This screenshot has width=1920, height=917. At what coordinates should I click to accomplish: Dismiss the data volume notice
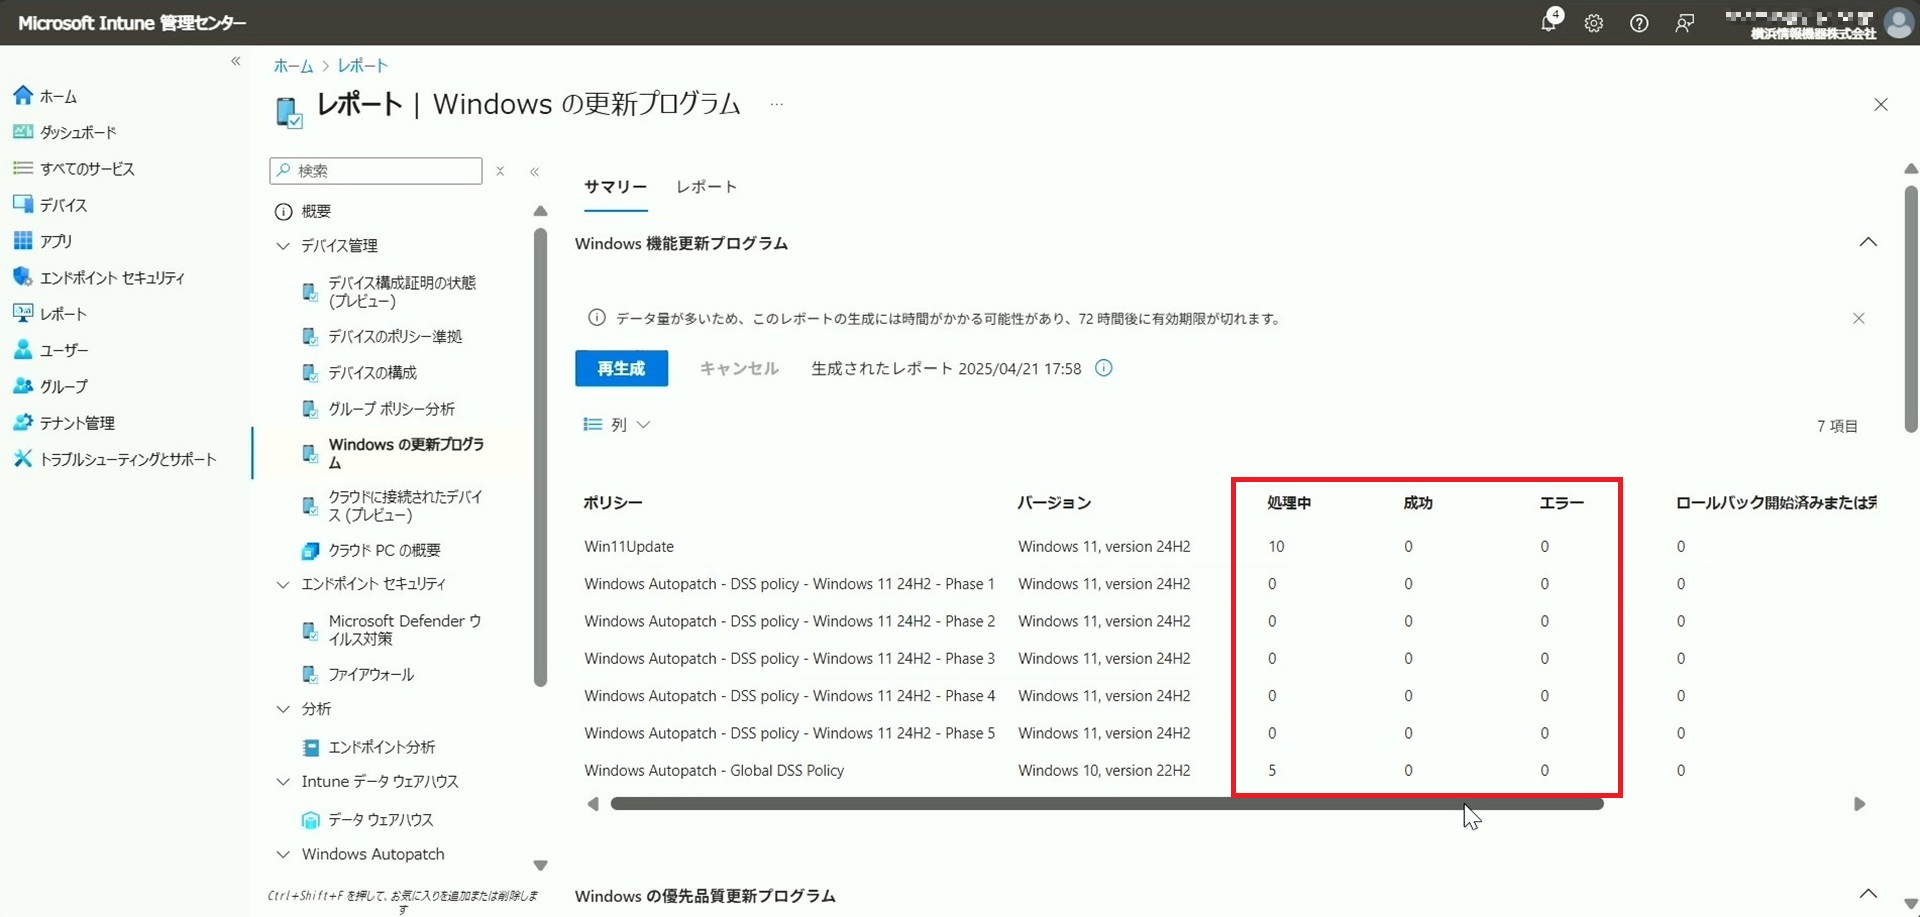point(1859,318)
